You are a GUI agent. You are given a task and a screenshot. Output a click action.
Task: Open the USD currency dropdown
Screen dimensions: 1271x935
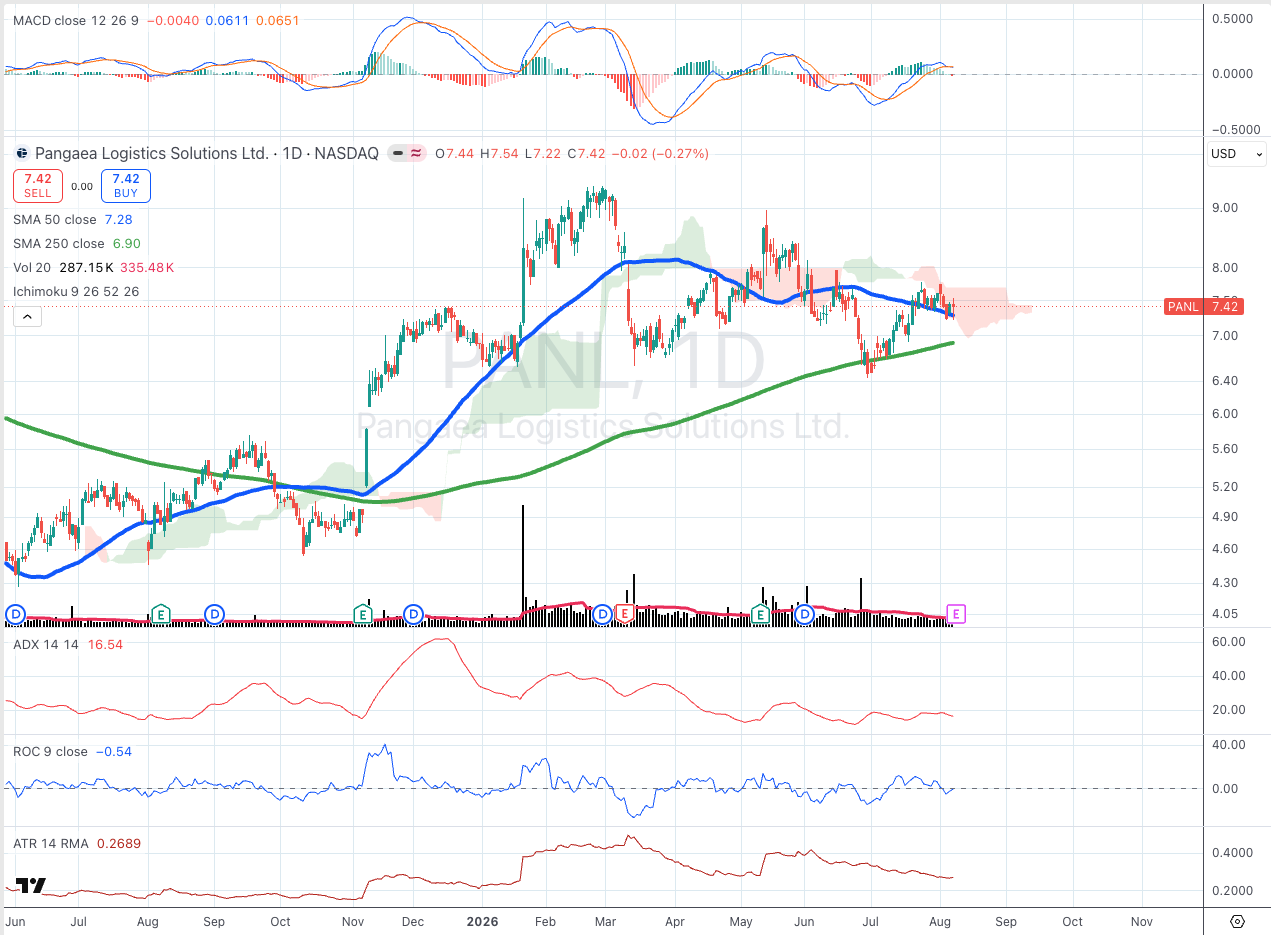(x=1237, y=154)
